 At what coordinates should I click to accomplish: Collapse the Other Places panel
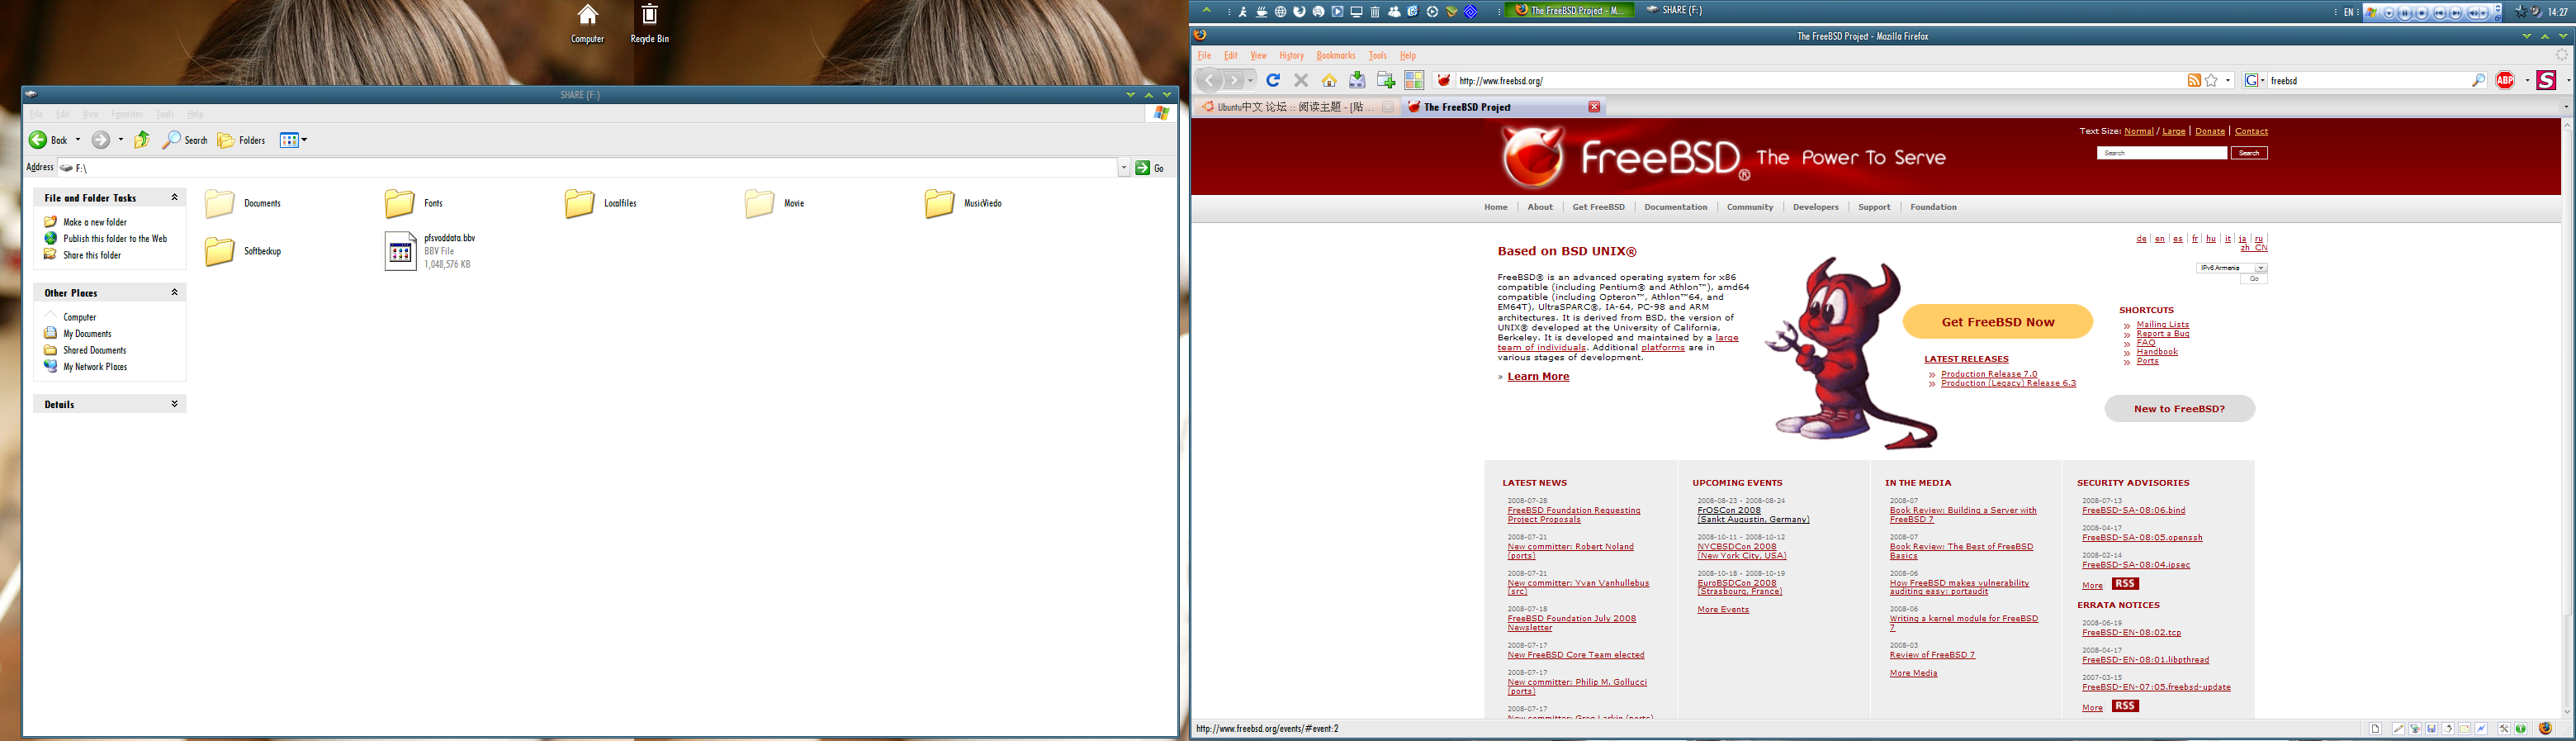174,292
